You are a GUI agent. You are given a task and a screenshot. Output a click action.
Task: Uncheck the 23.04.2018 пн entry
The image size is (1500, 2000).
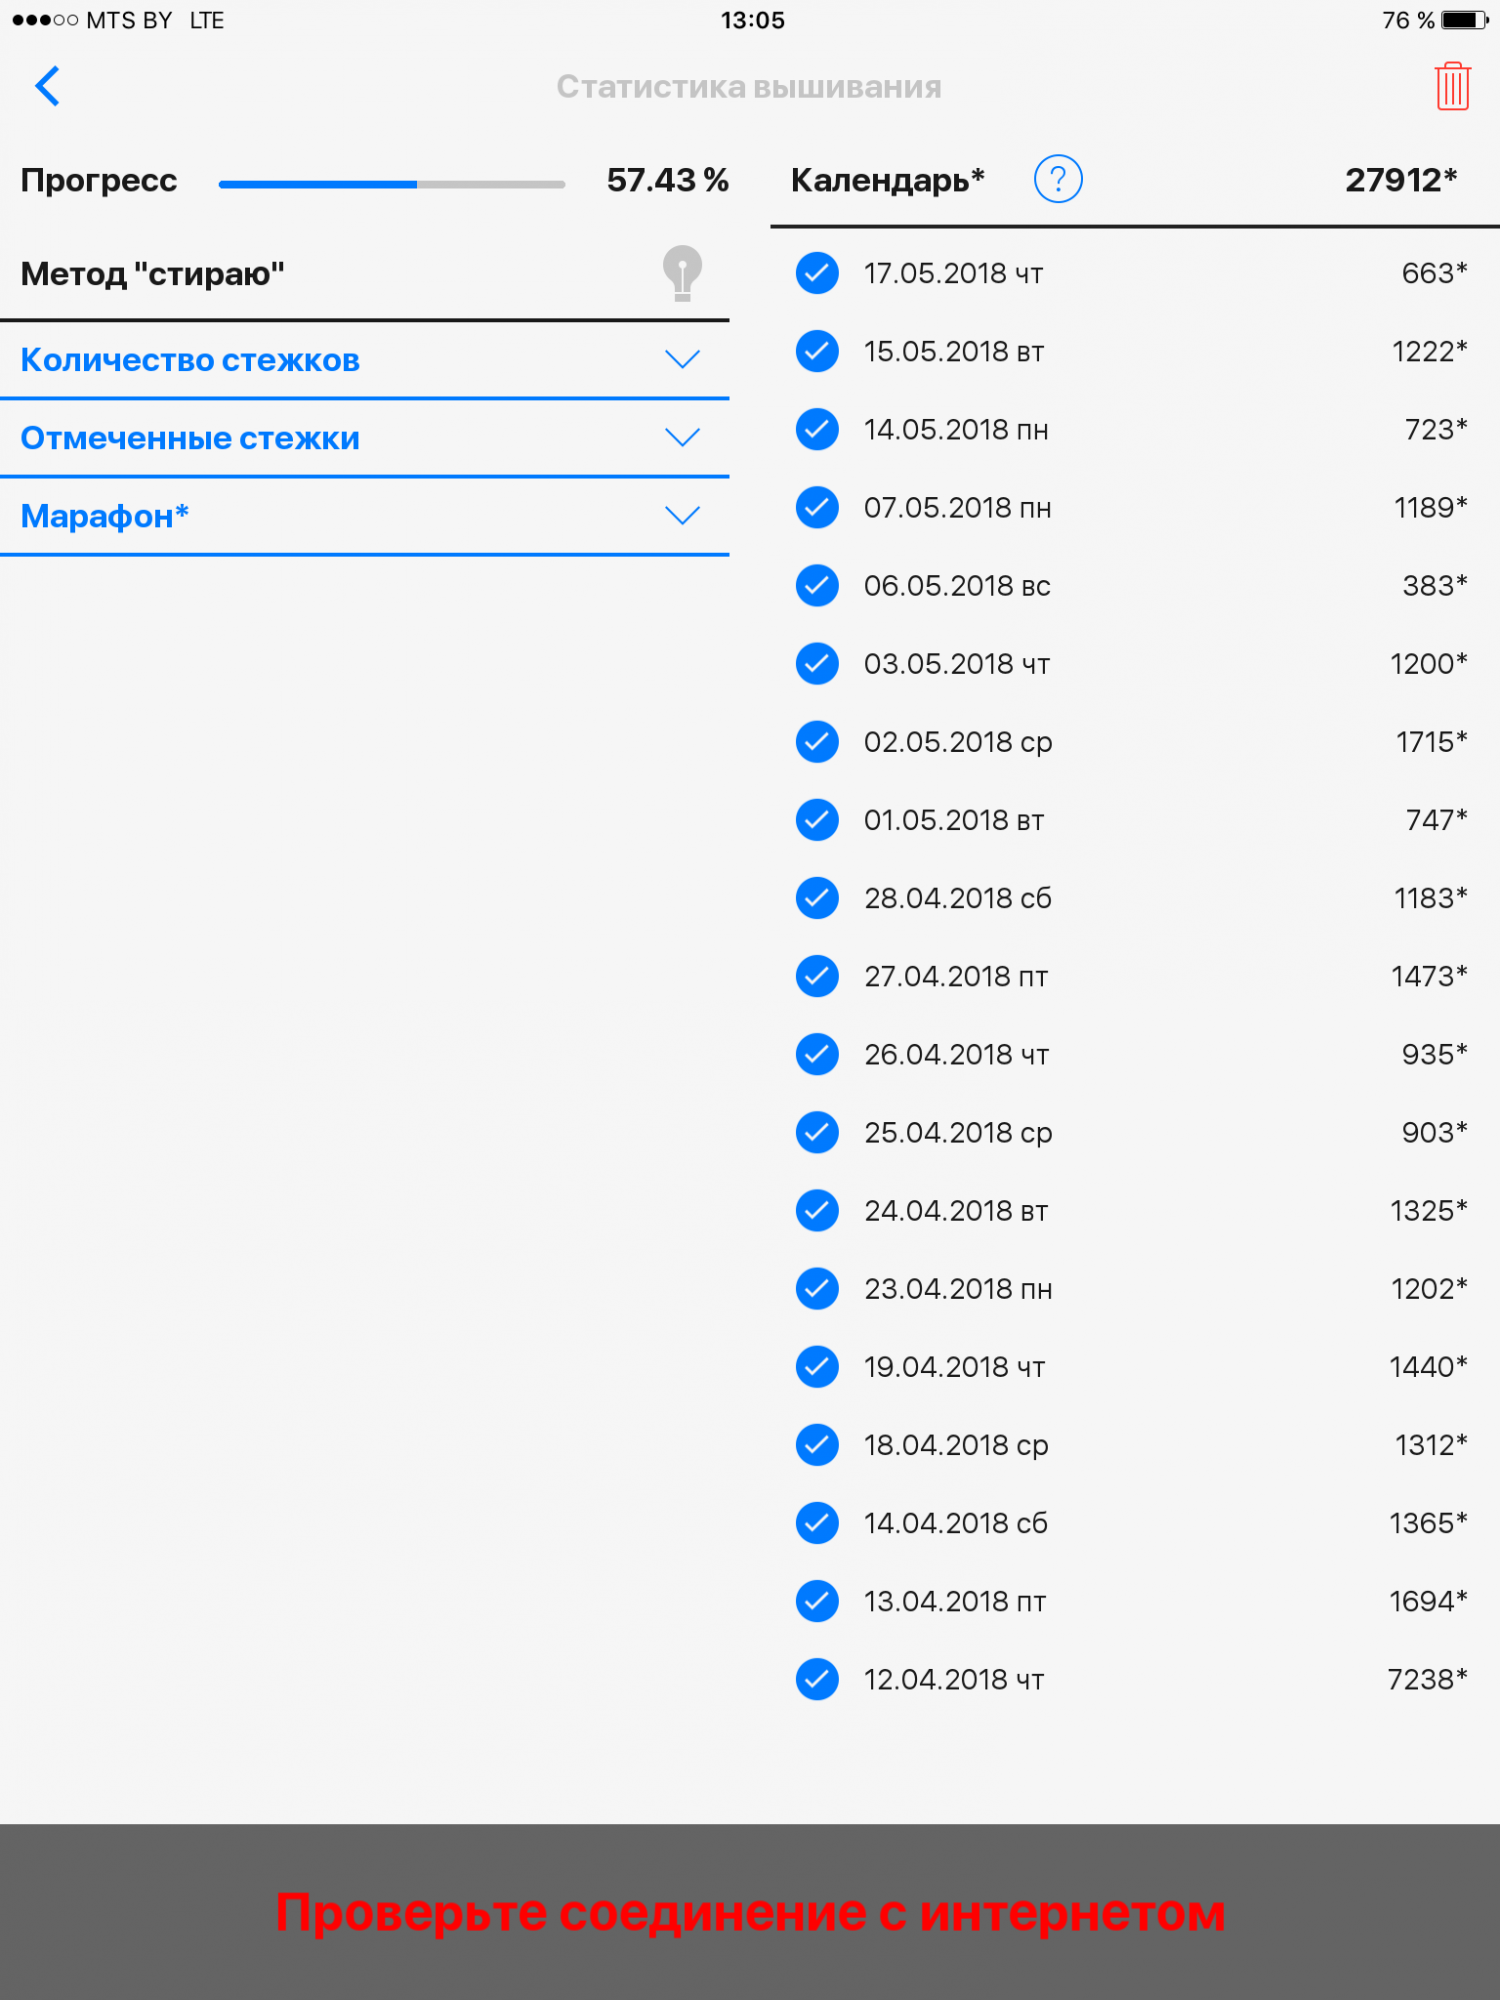[817, 1288]
